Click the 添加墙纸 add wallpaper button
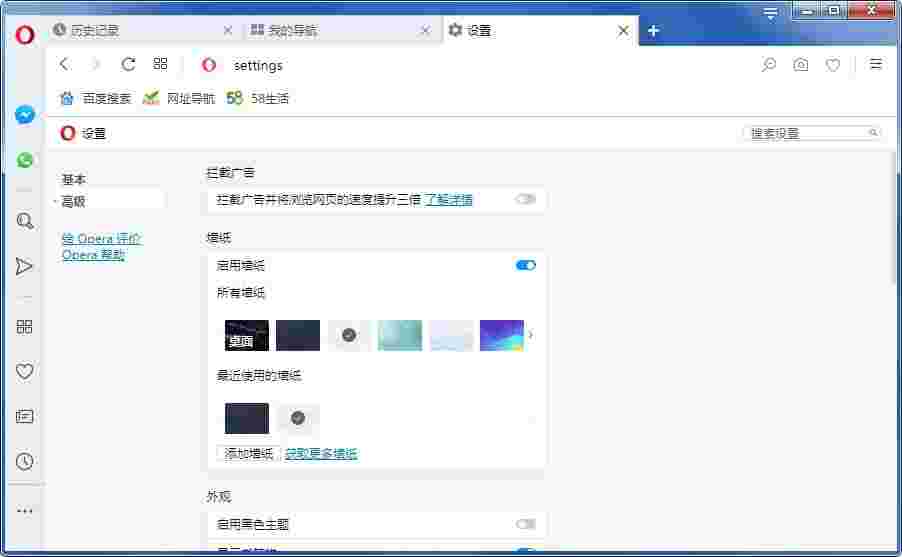The width and height of the screenshot is (902, 557). click(x=249, y=453)
